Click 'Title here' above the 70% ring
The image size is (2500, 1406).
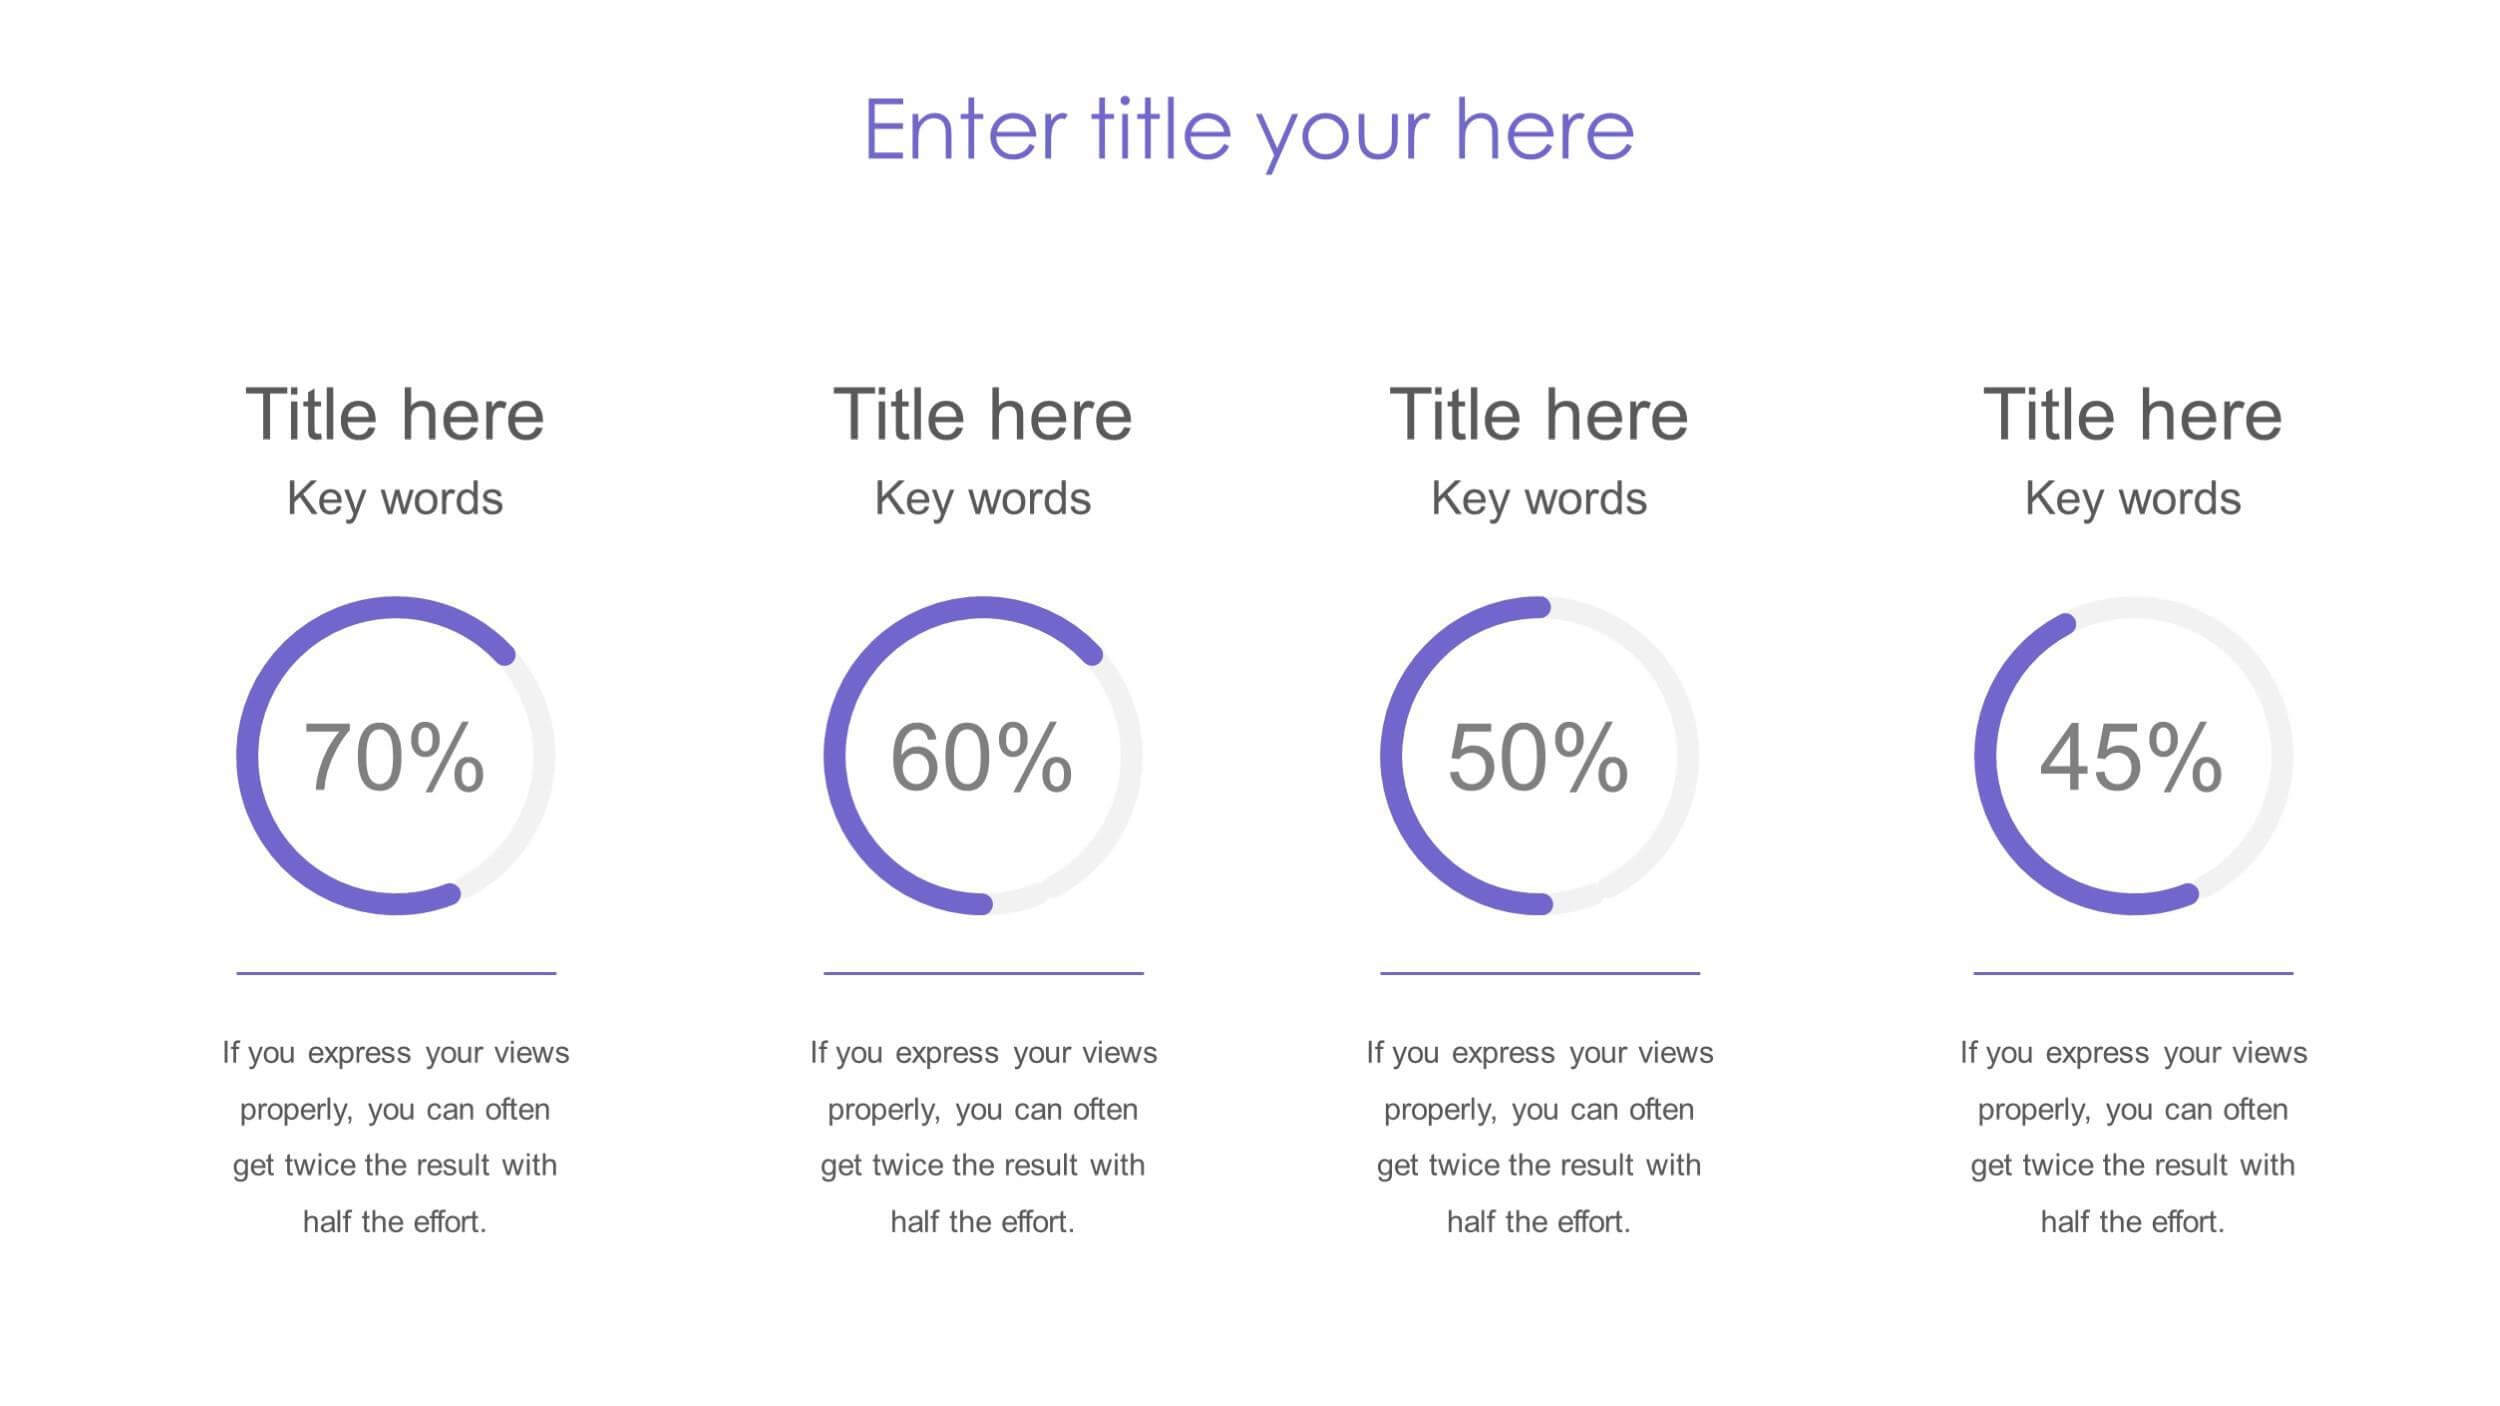(x=395, y=414)
